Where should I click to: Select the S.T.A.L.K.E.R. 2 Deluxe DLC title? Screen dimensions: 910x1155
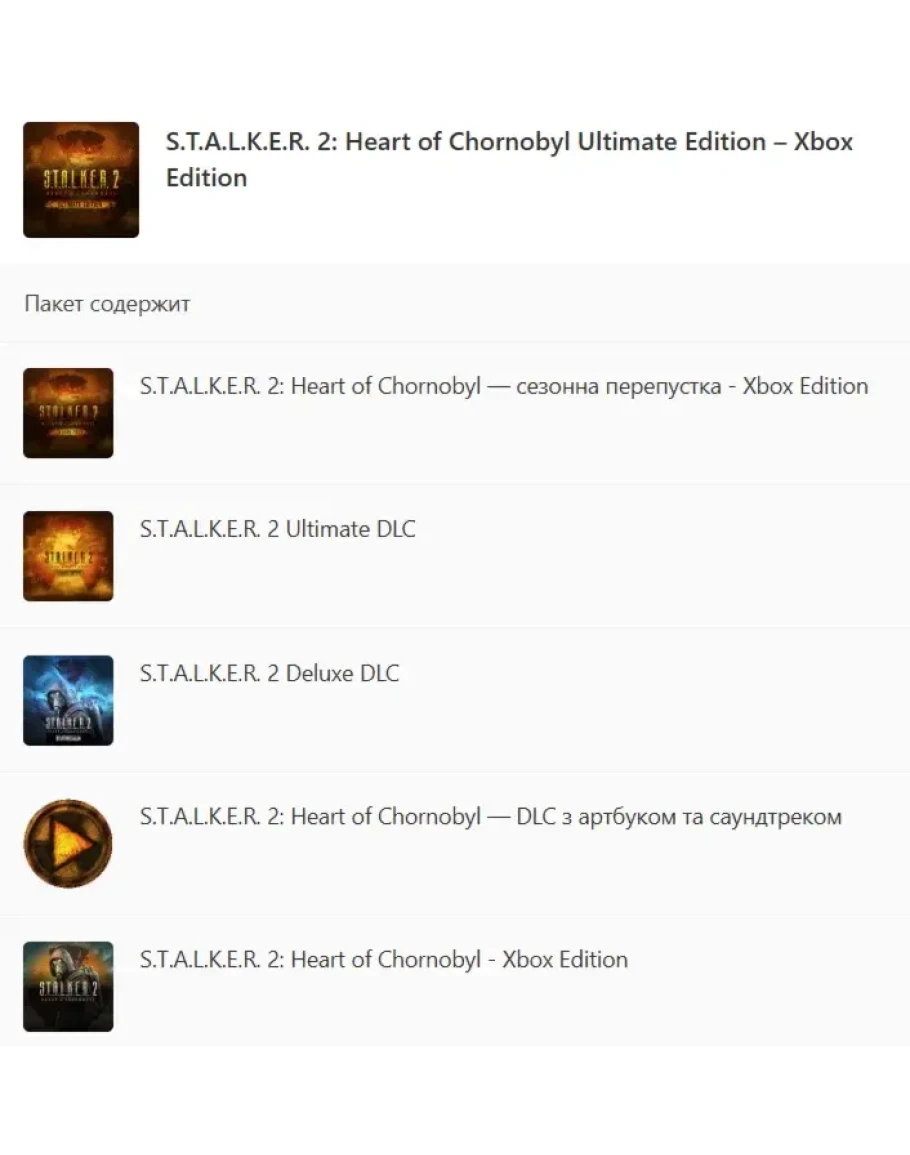coord(270,673)
